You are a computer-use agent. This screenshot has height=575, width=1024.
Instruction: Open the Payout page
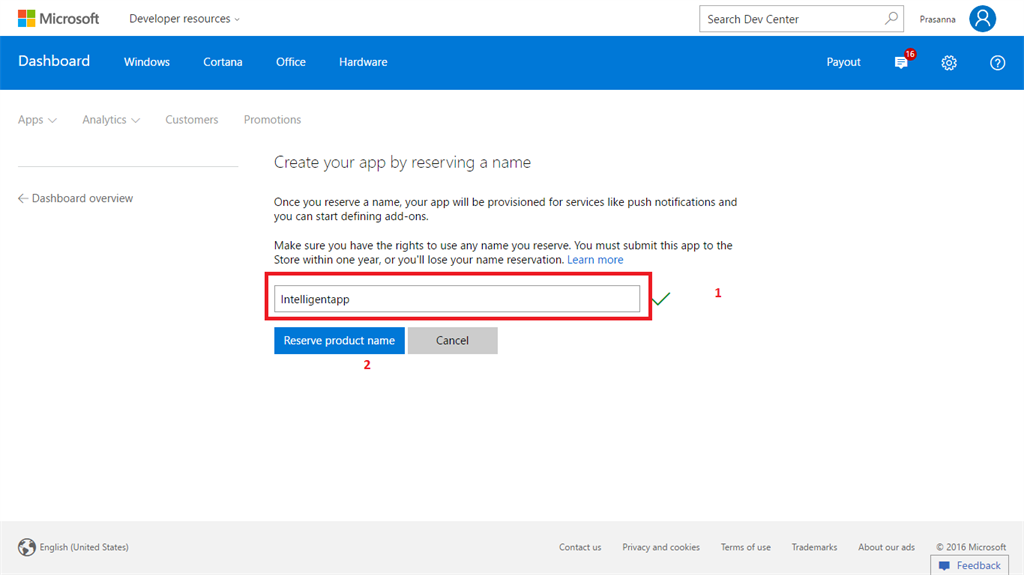click(843, 62)
